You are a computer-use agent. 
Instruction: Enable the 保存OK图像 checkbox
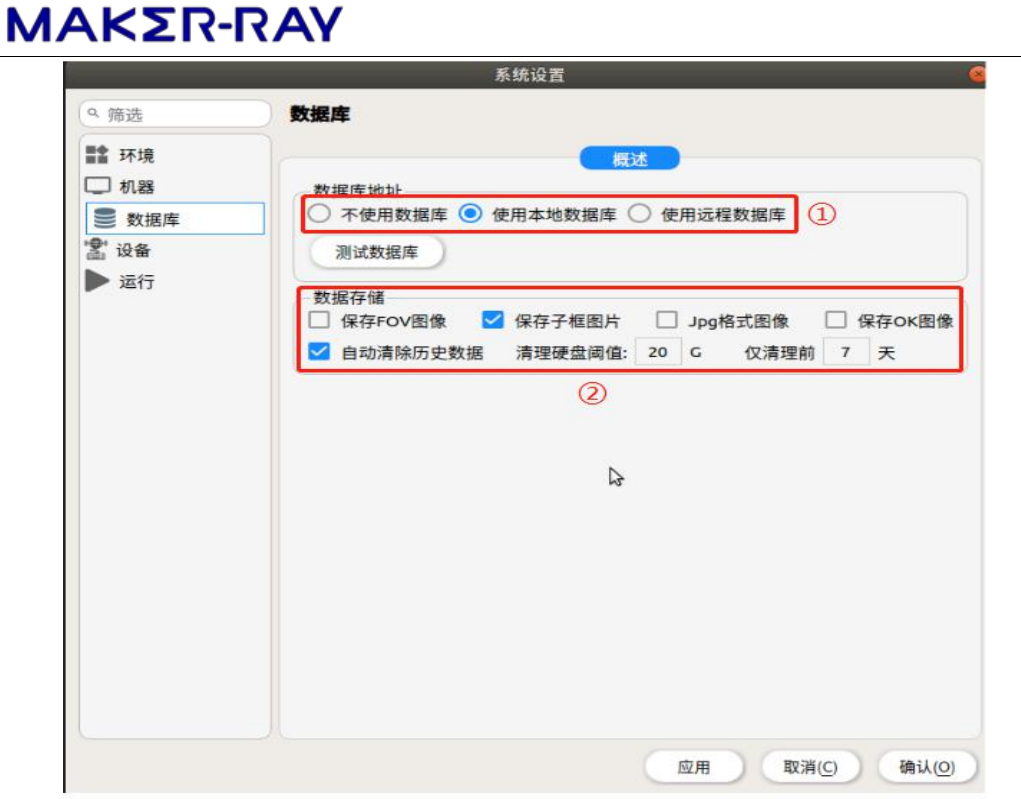[835, 320]
